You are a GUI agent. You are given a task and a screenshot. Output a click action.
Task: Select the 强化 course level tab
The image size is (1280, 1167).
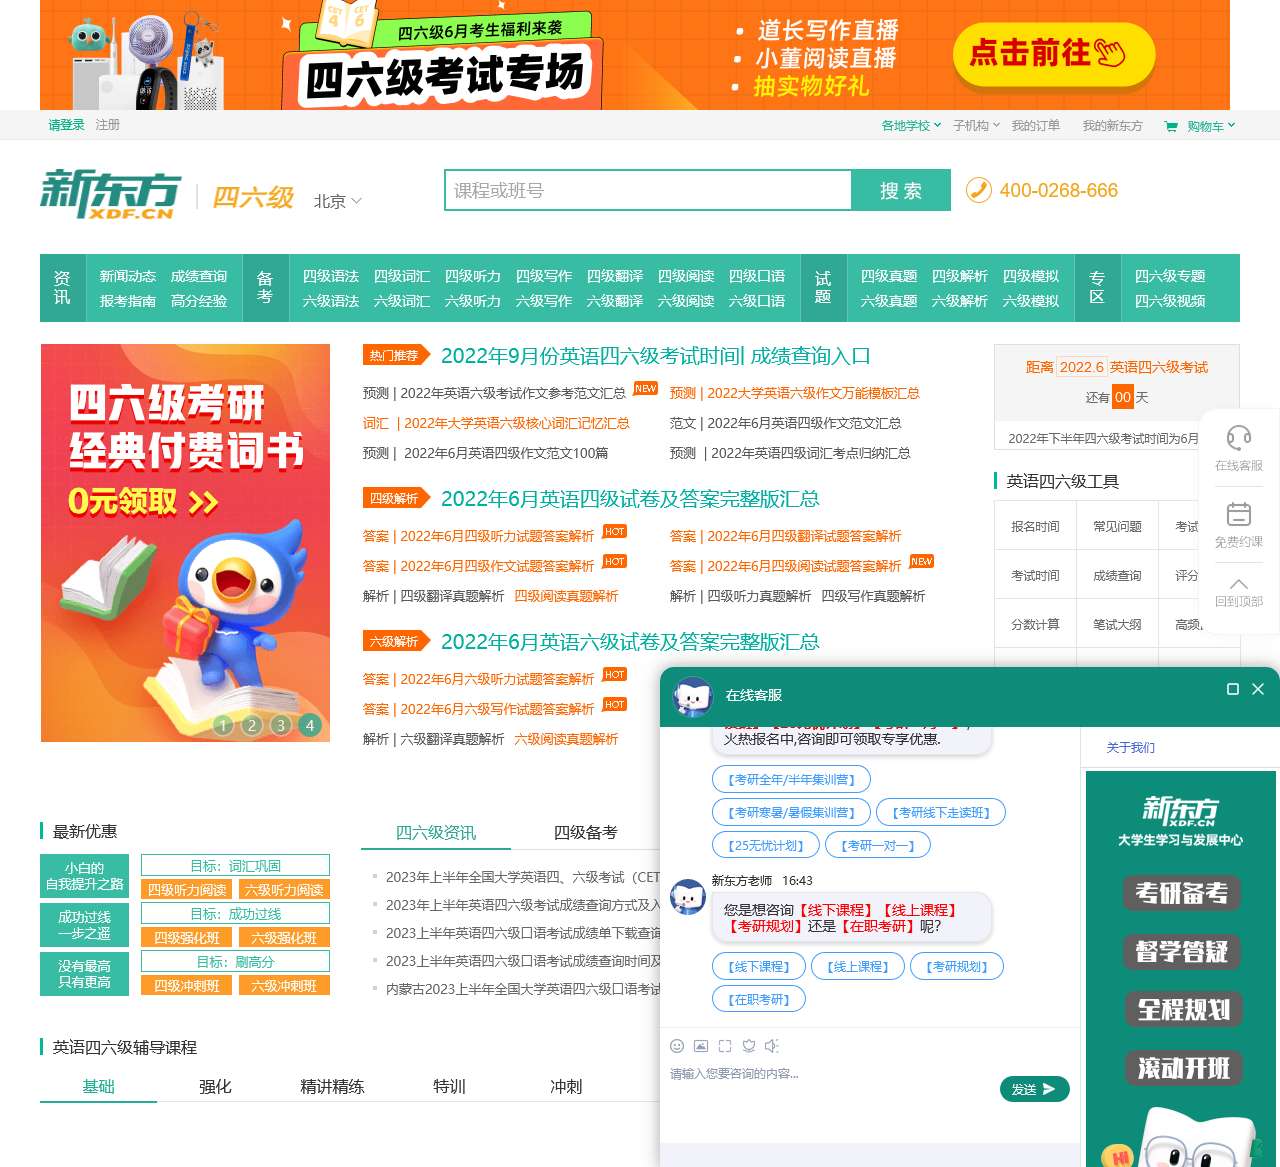coord(215,1086)
